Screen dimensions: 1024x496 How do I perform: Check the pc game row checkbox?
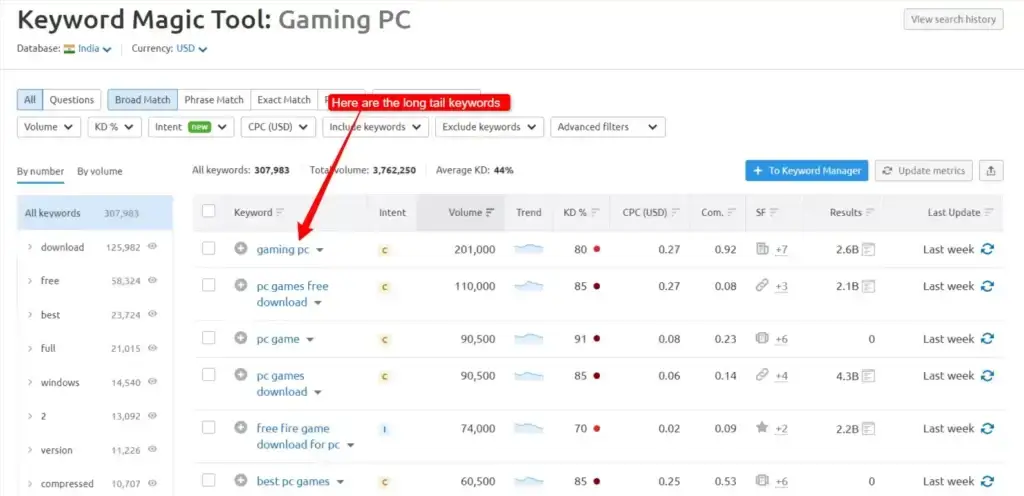(208, 338)
